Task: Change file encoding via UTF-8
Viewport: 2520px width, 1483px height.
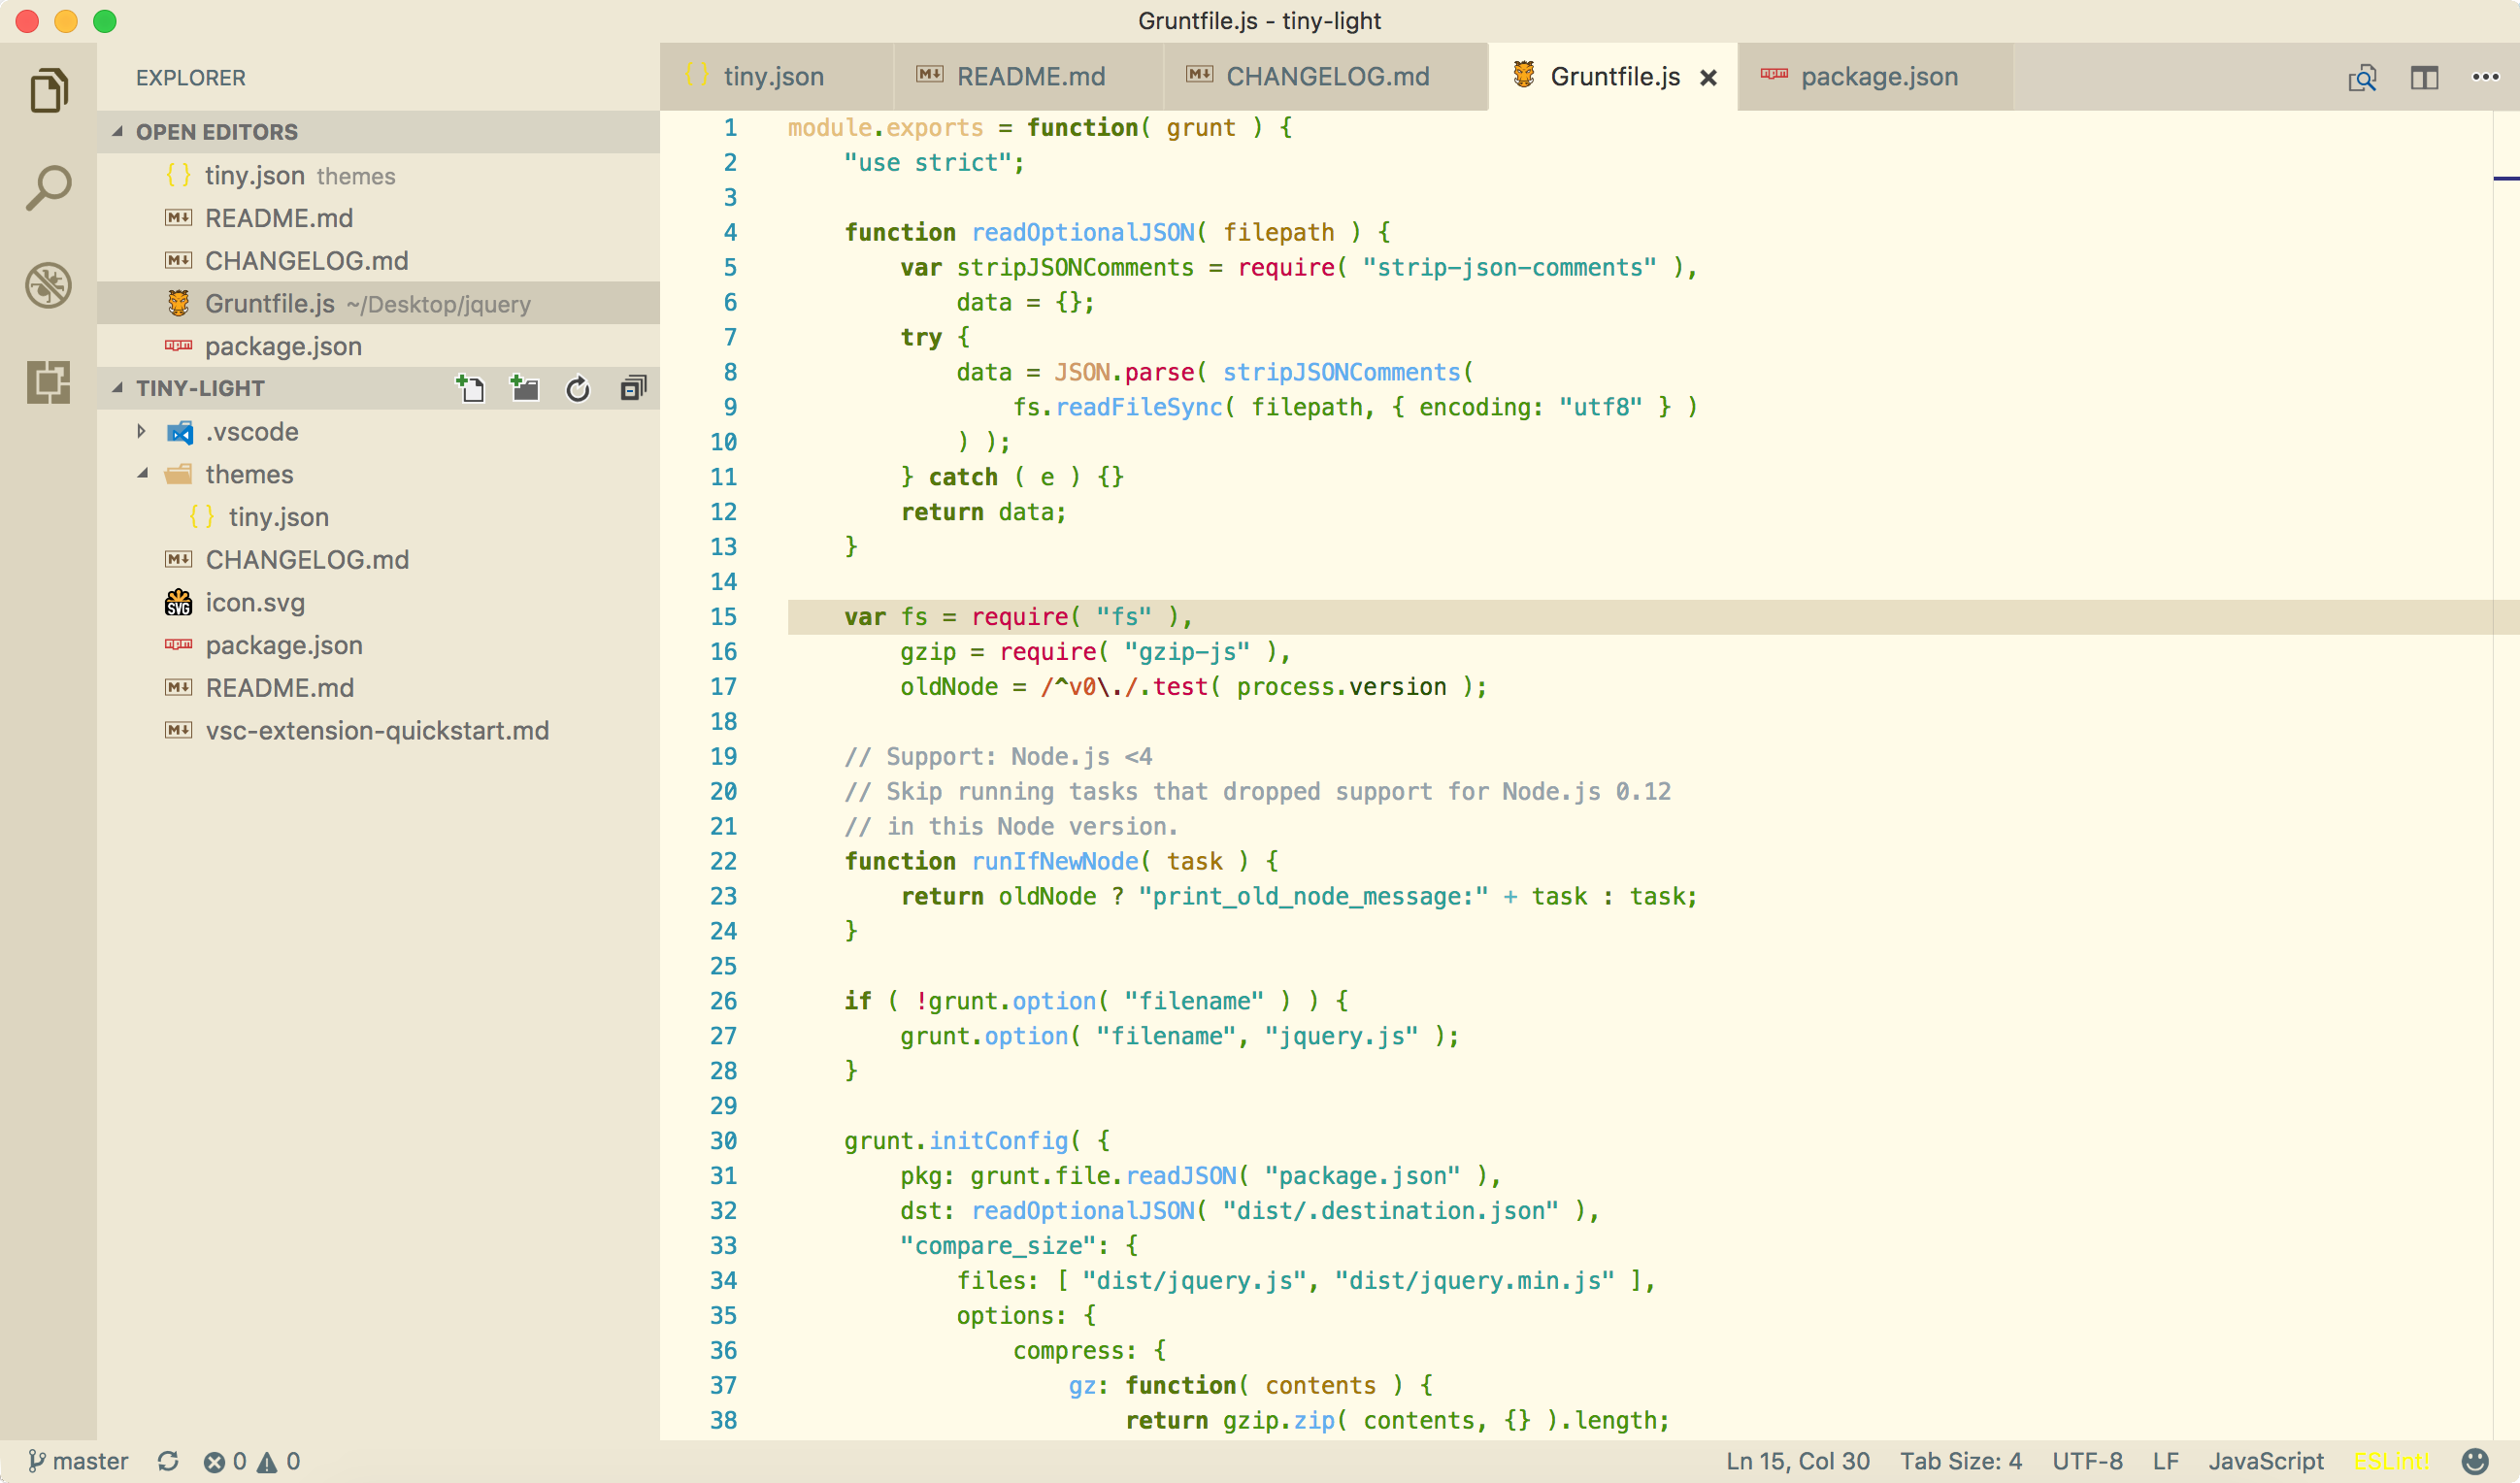Action: coord(2087,1461)
